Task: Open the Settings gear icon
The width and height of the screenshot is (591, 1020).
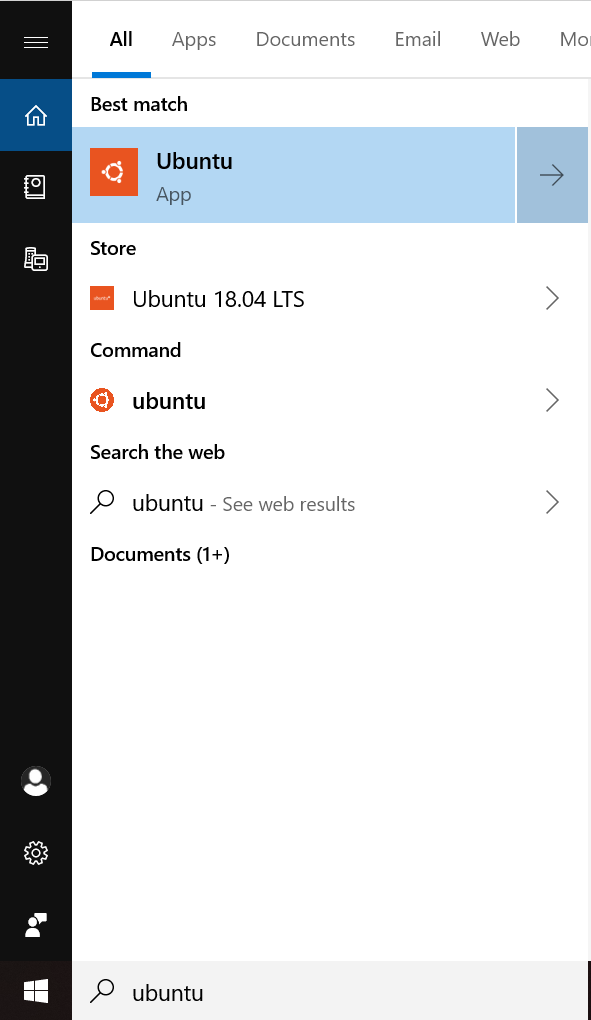Action: 36,853
